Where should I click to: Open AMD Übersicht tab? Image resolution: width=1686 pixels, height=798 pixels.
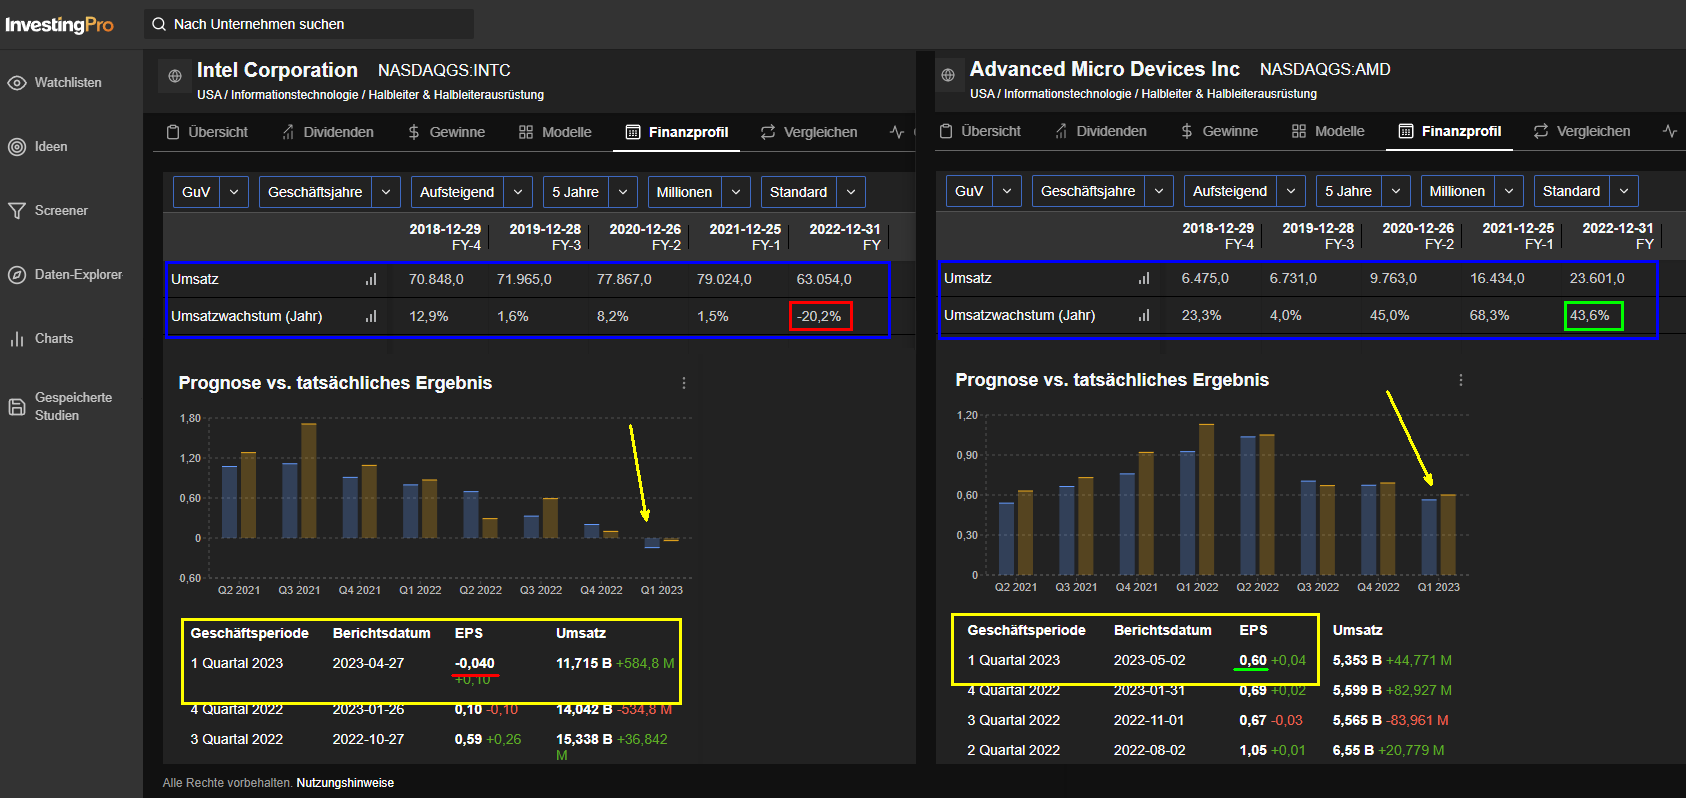(x=980, y=131)
